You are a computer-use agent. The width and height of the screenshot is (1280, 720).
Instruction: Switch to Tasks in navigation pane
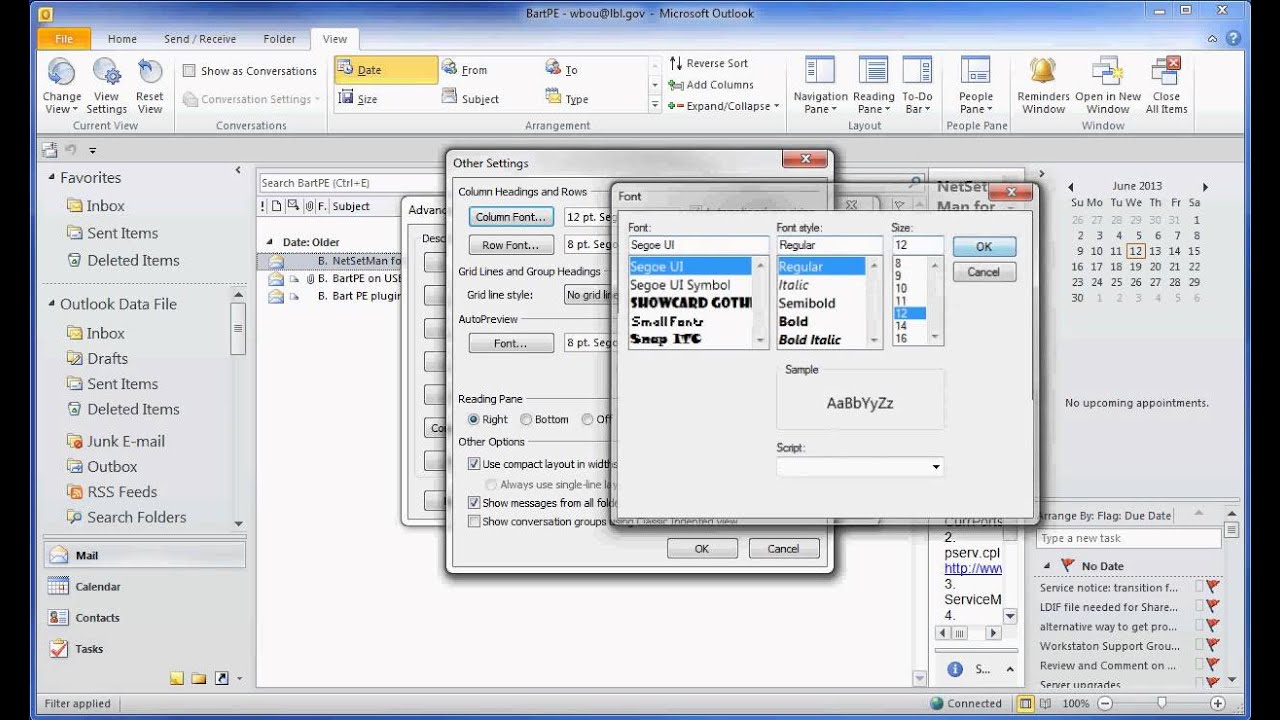pyautogui.click(x=144, y=649)
